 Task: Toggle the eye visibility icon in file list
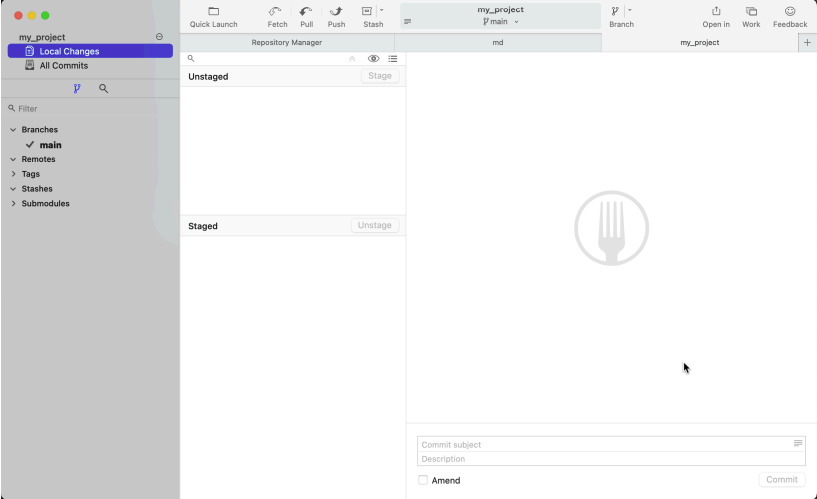[x=374, y=59]
